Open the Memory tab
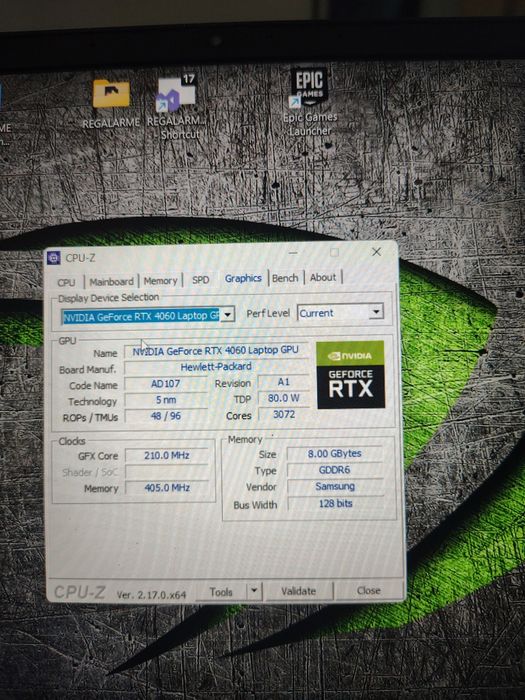Screen dimensions: 525x700 160,281
